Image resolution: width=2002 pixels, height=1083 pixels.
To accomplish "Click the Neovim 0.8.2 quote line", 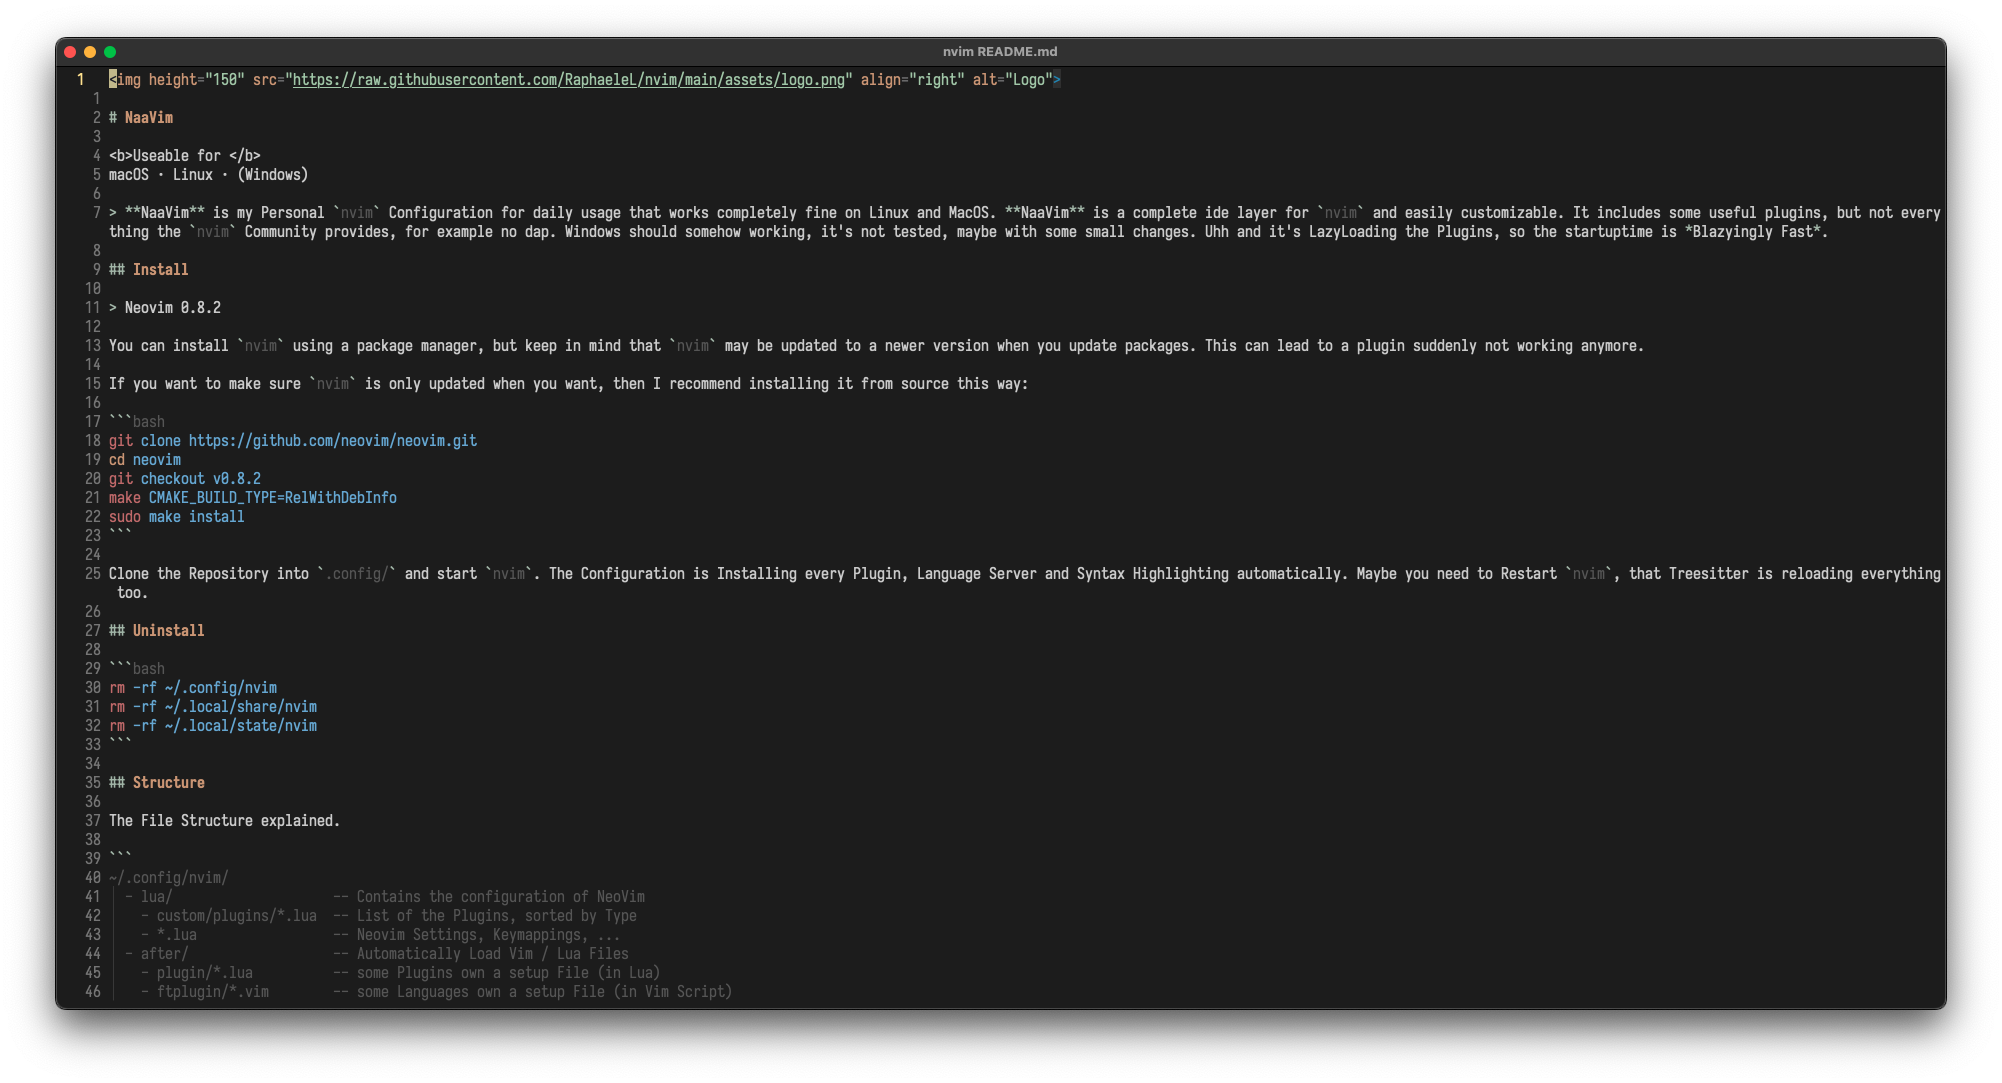I will (172, 308).
